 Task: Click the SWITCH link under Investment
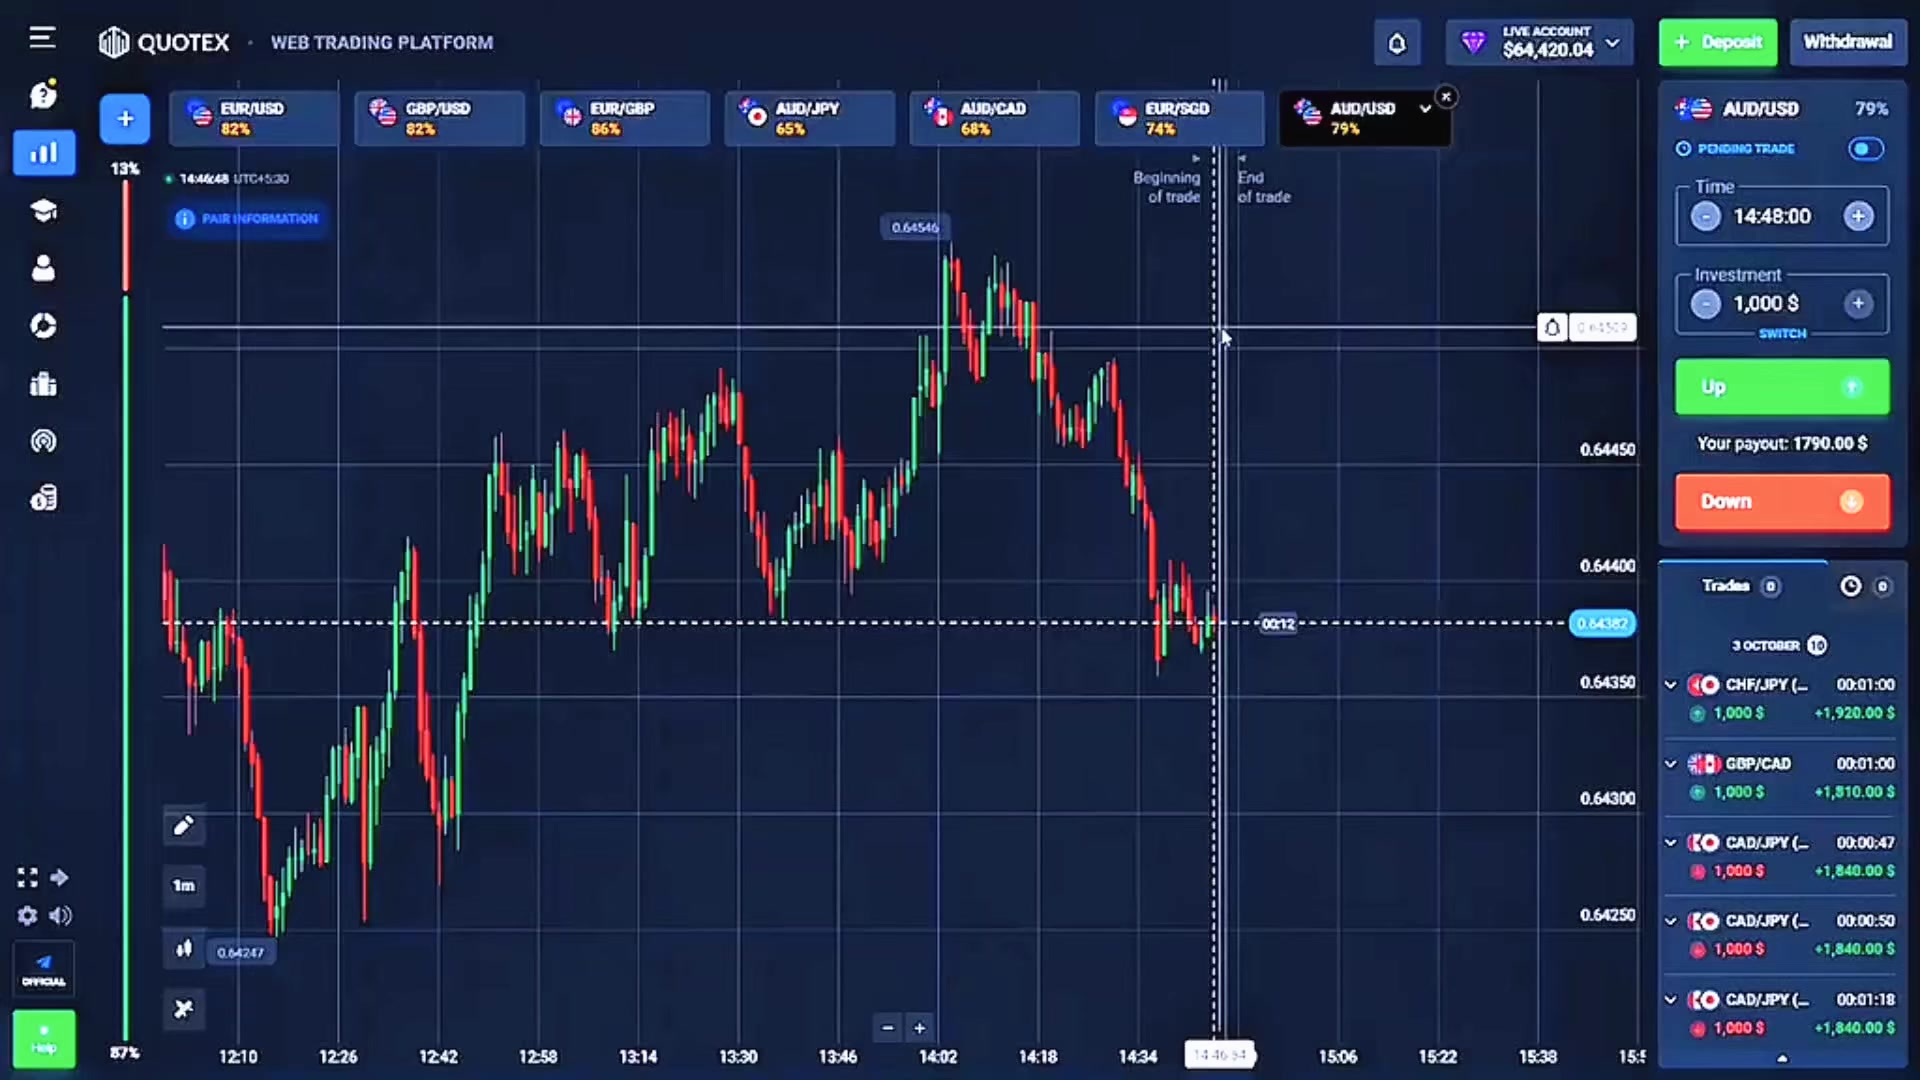1782,334
